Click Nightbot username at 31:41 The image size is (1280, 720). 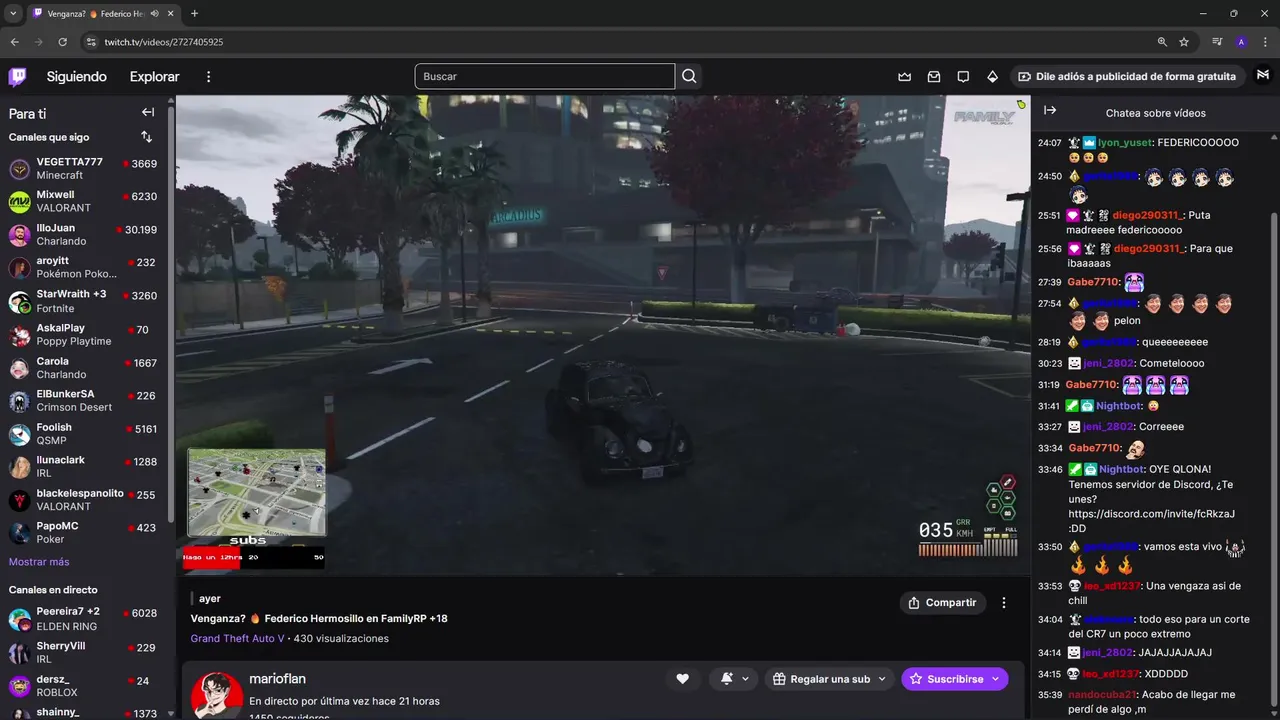(x=1118, y=406)
